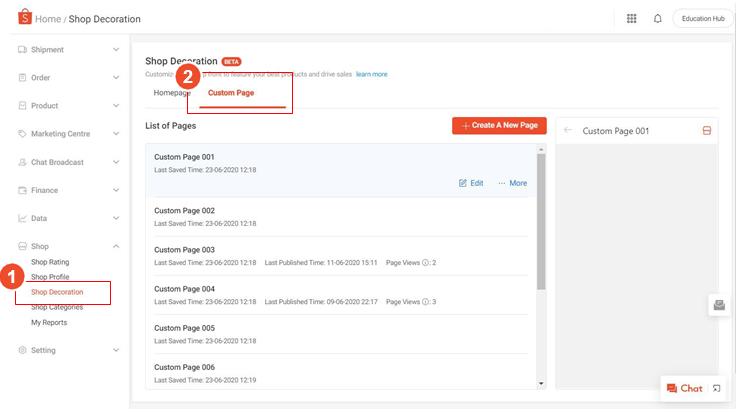
Task: Open the apps grid menu icon
Action: [631, 18]
